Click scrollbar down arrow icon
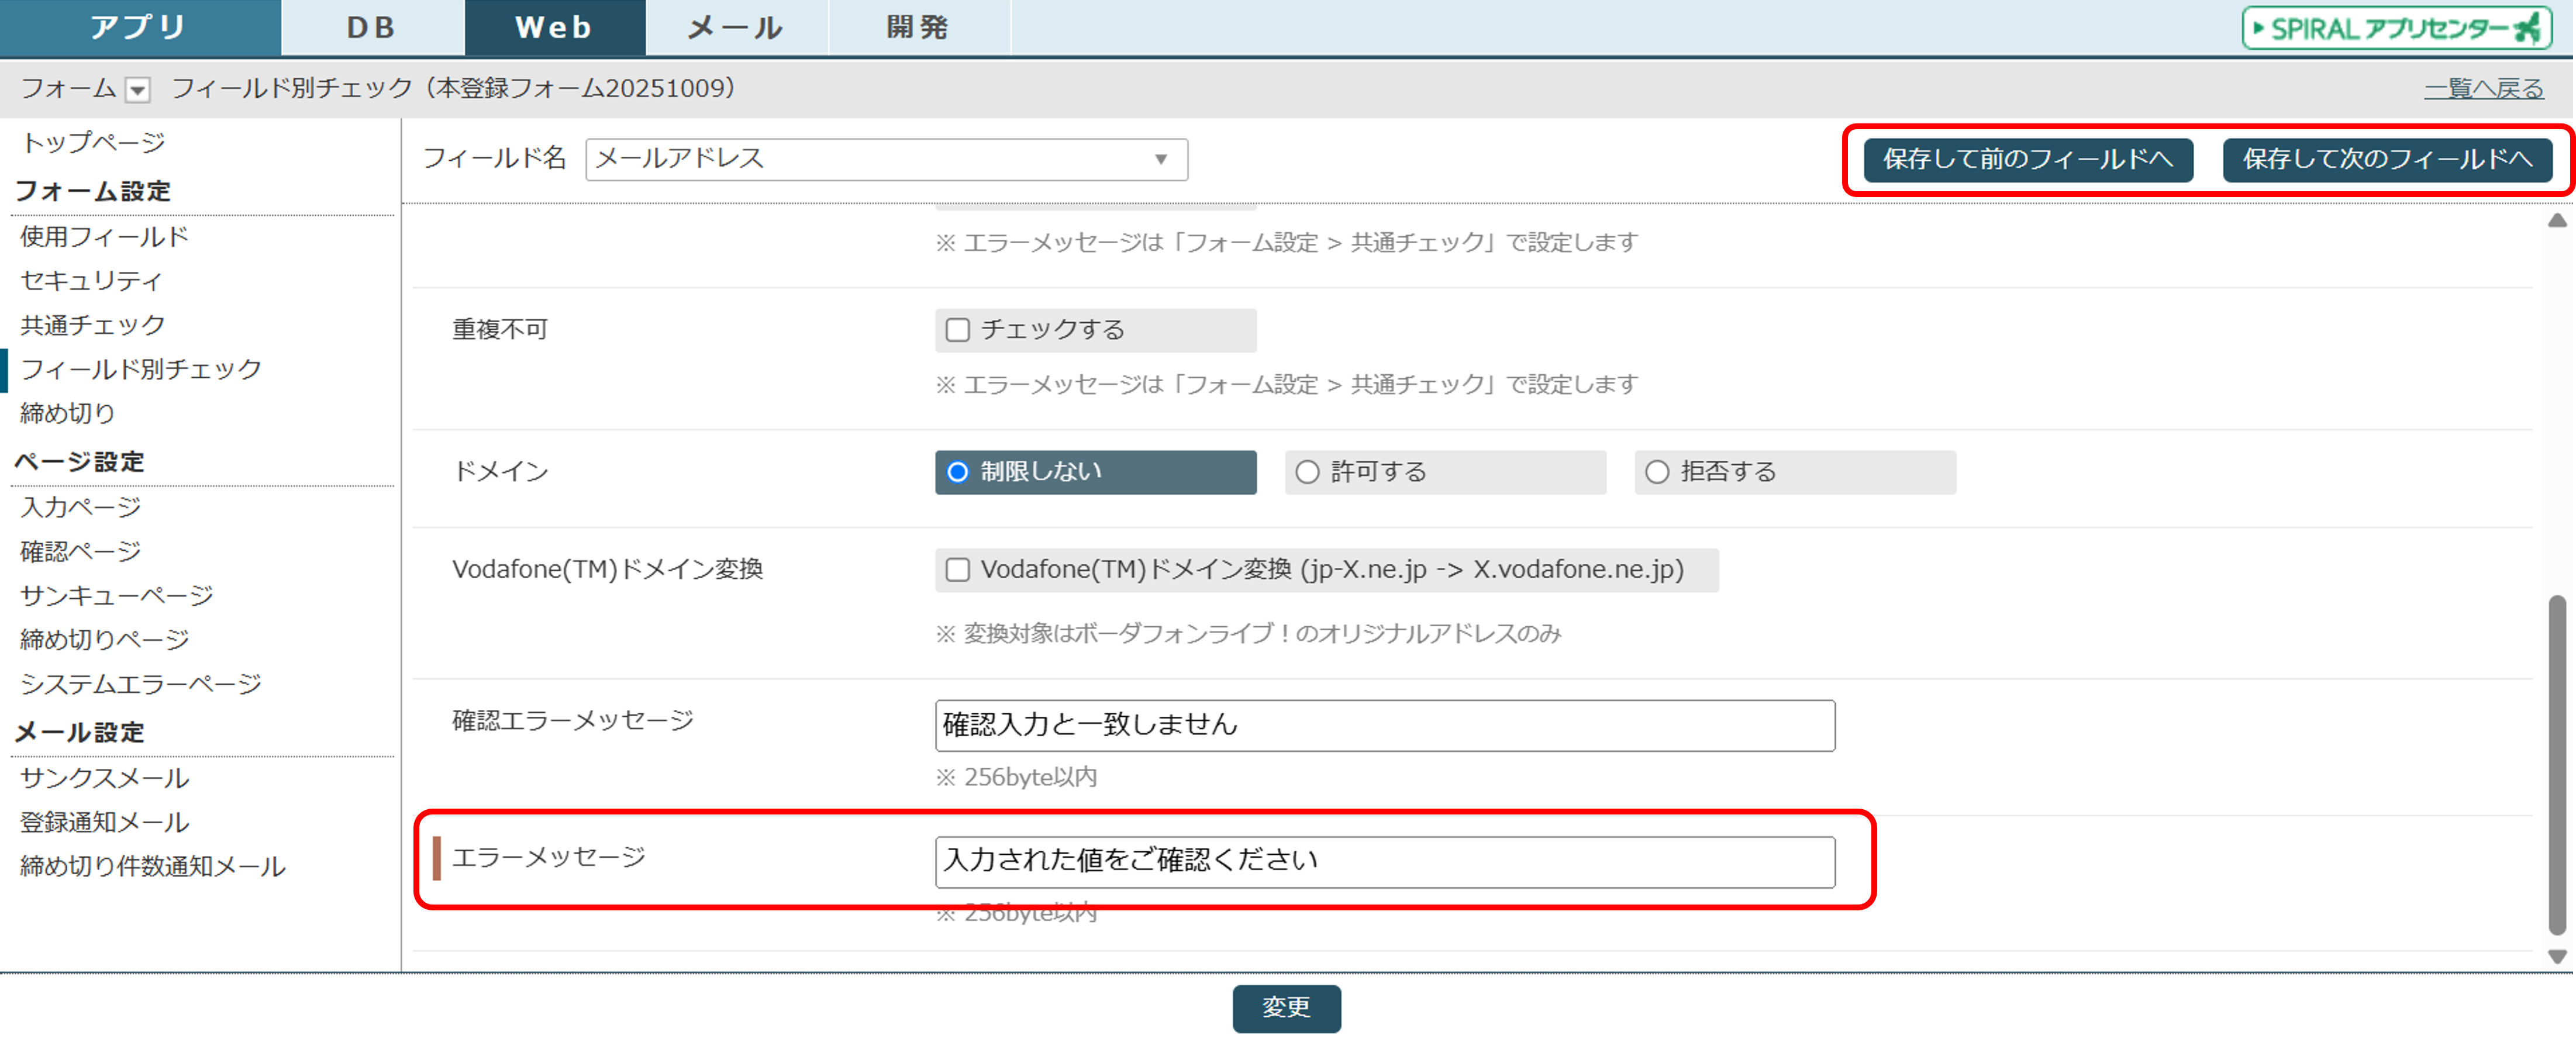The image size is (2576, 1039). (x=2557, y=957)
